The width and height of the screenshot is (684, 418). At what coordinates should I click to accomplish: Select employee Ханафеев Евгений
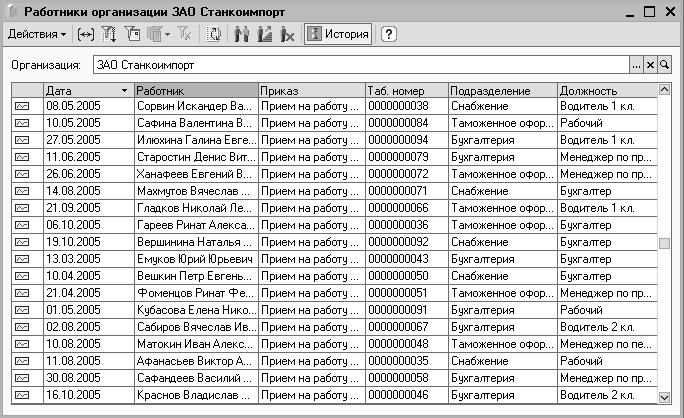point(196,174)
